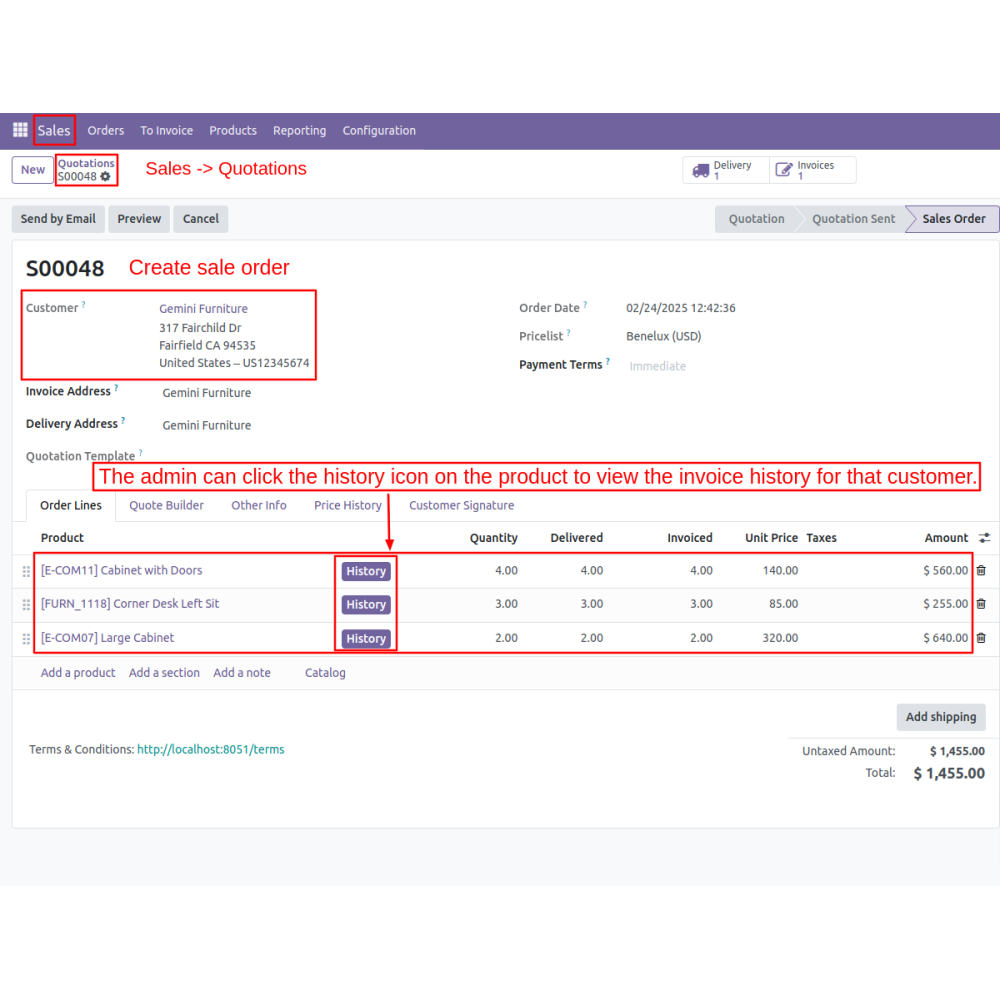The width and height of the screenshot is (1000, 1000).
Task: View History for Large Cabinet
Action: click(x=366, y=638)
